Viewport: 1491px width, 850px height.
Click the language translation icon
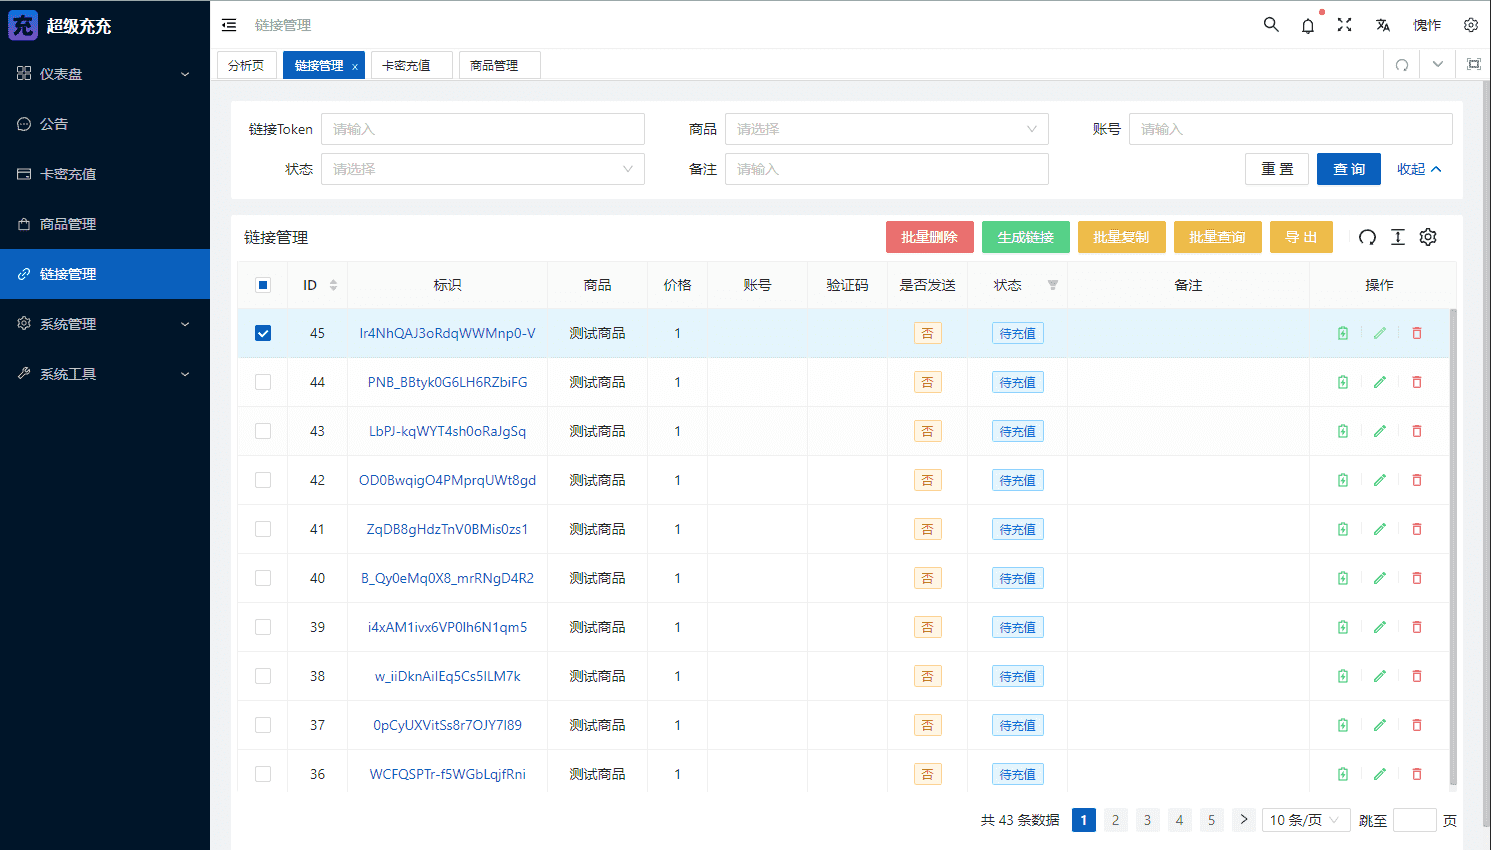(1382, 25)
